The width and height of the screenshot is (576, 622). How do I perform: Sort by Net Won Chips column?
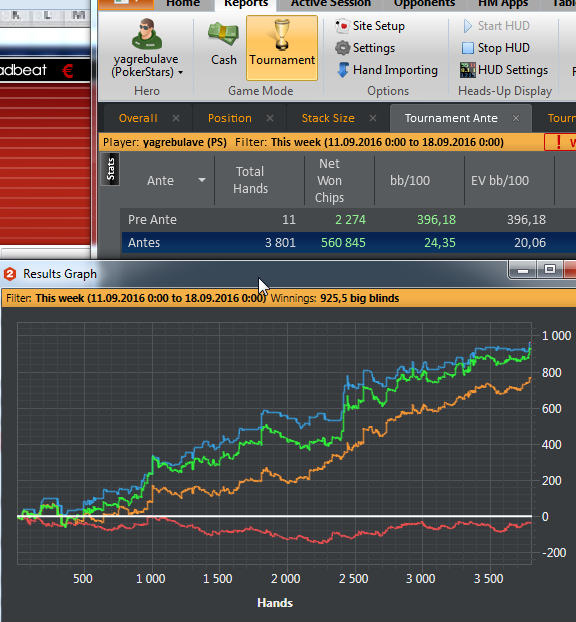pos(329,180)
